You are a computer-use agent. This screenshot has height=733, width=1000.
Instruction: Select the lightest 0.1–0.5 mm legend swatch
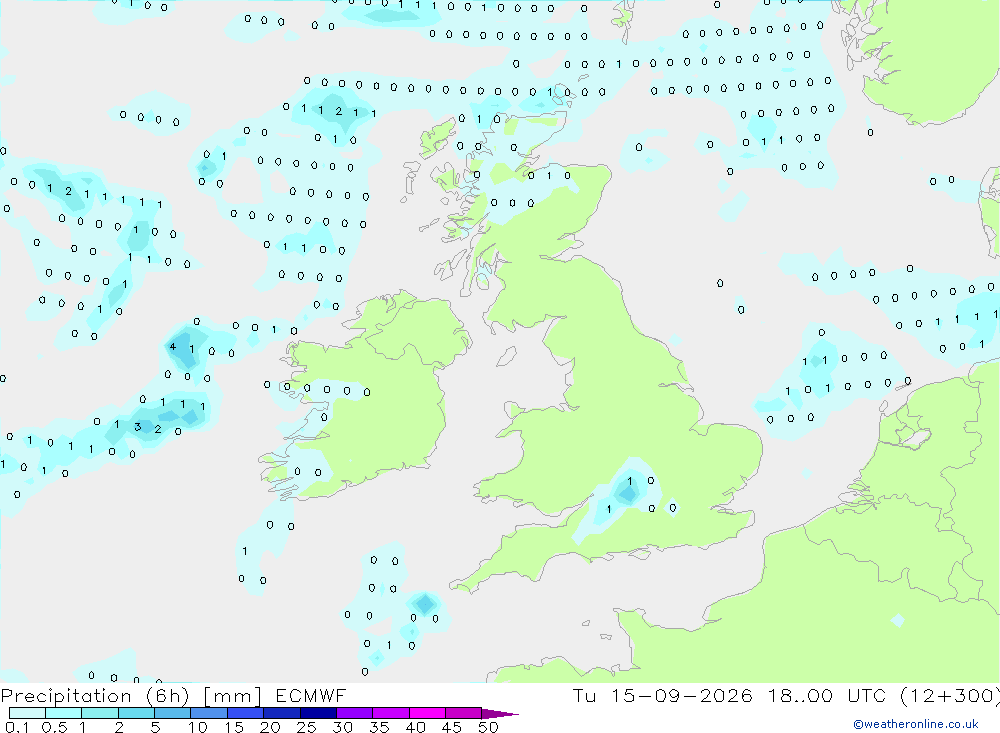(27, 713)
